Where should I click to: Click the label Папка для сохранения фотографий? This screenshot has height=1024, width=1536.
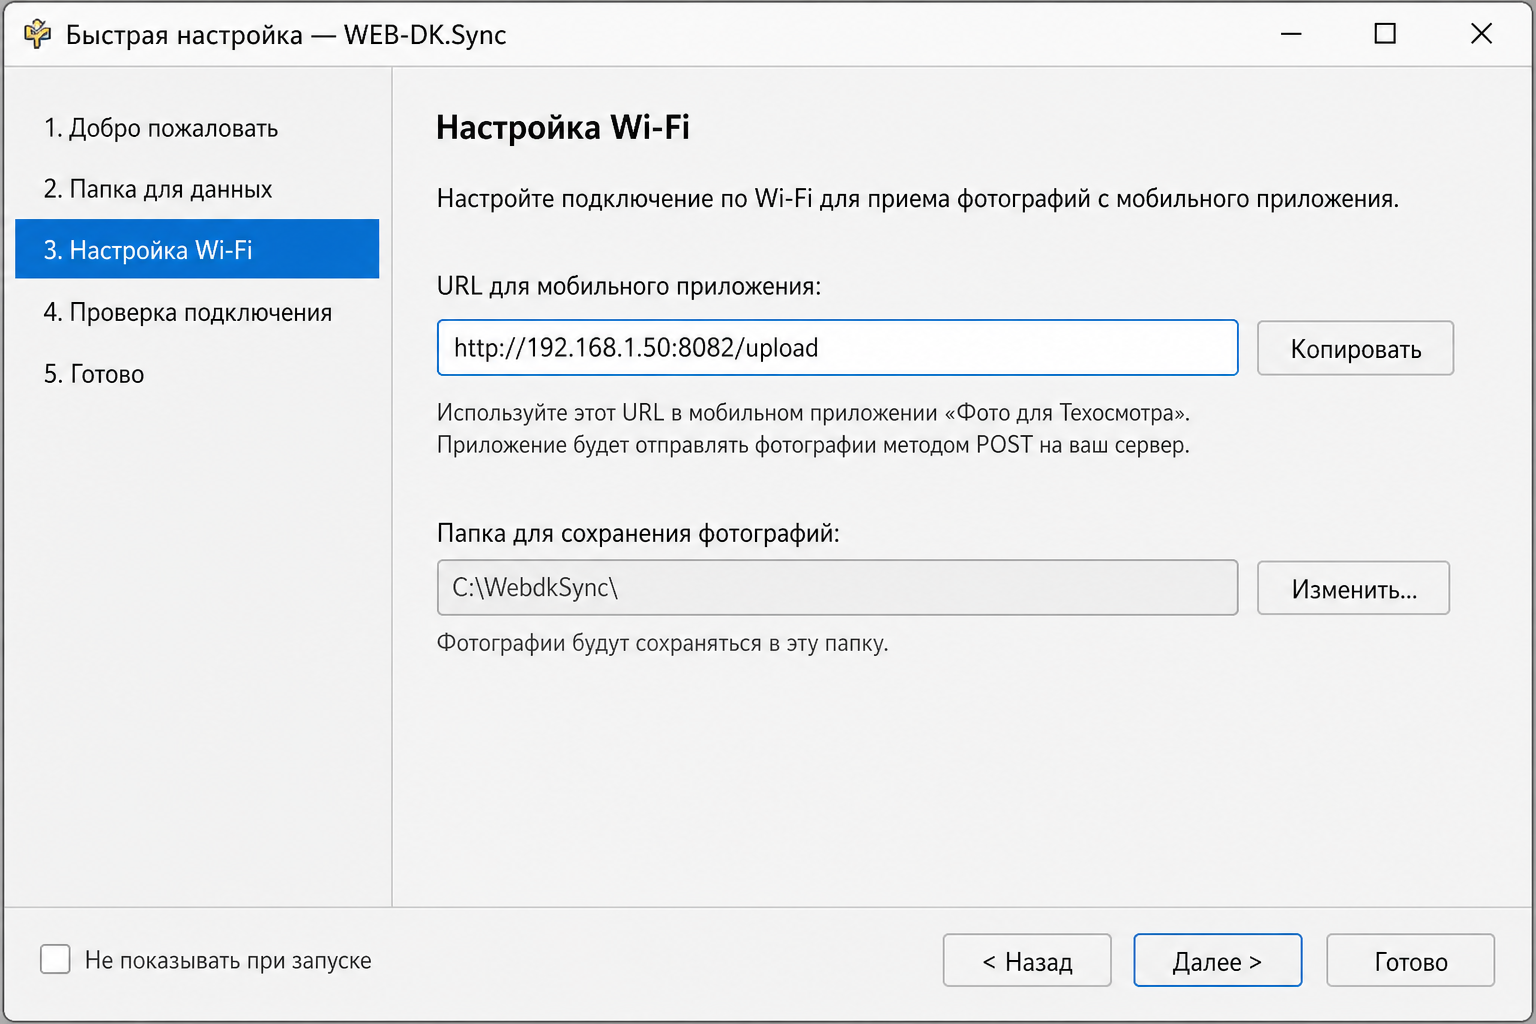point(638,534)
